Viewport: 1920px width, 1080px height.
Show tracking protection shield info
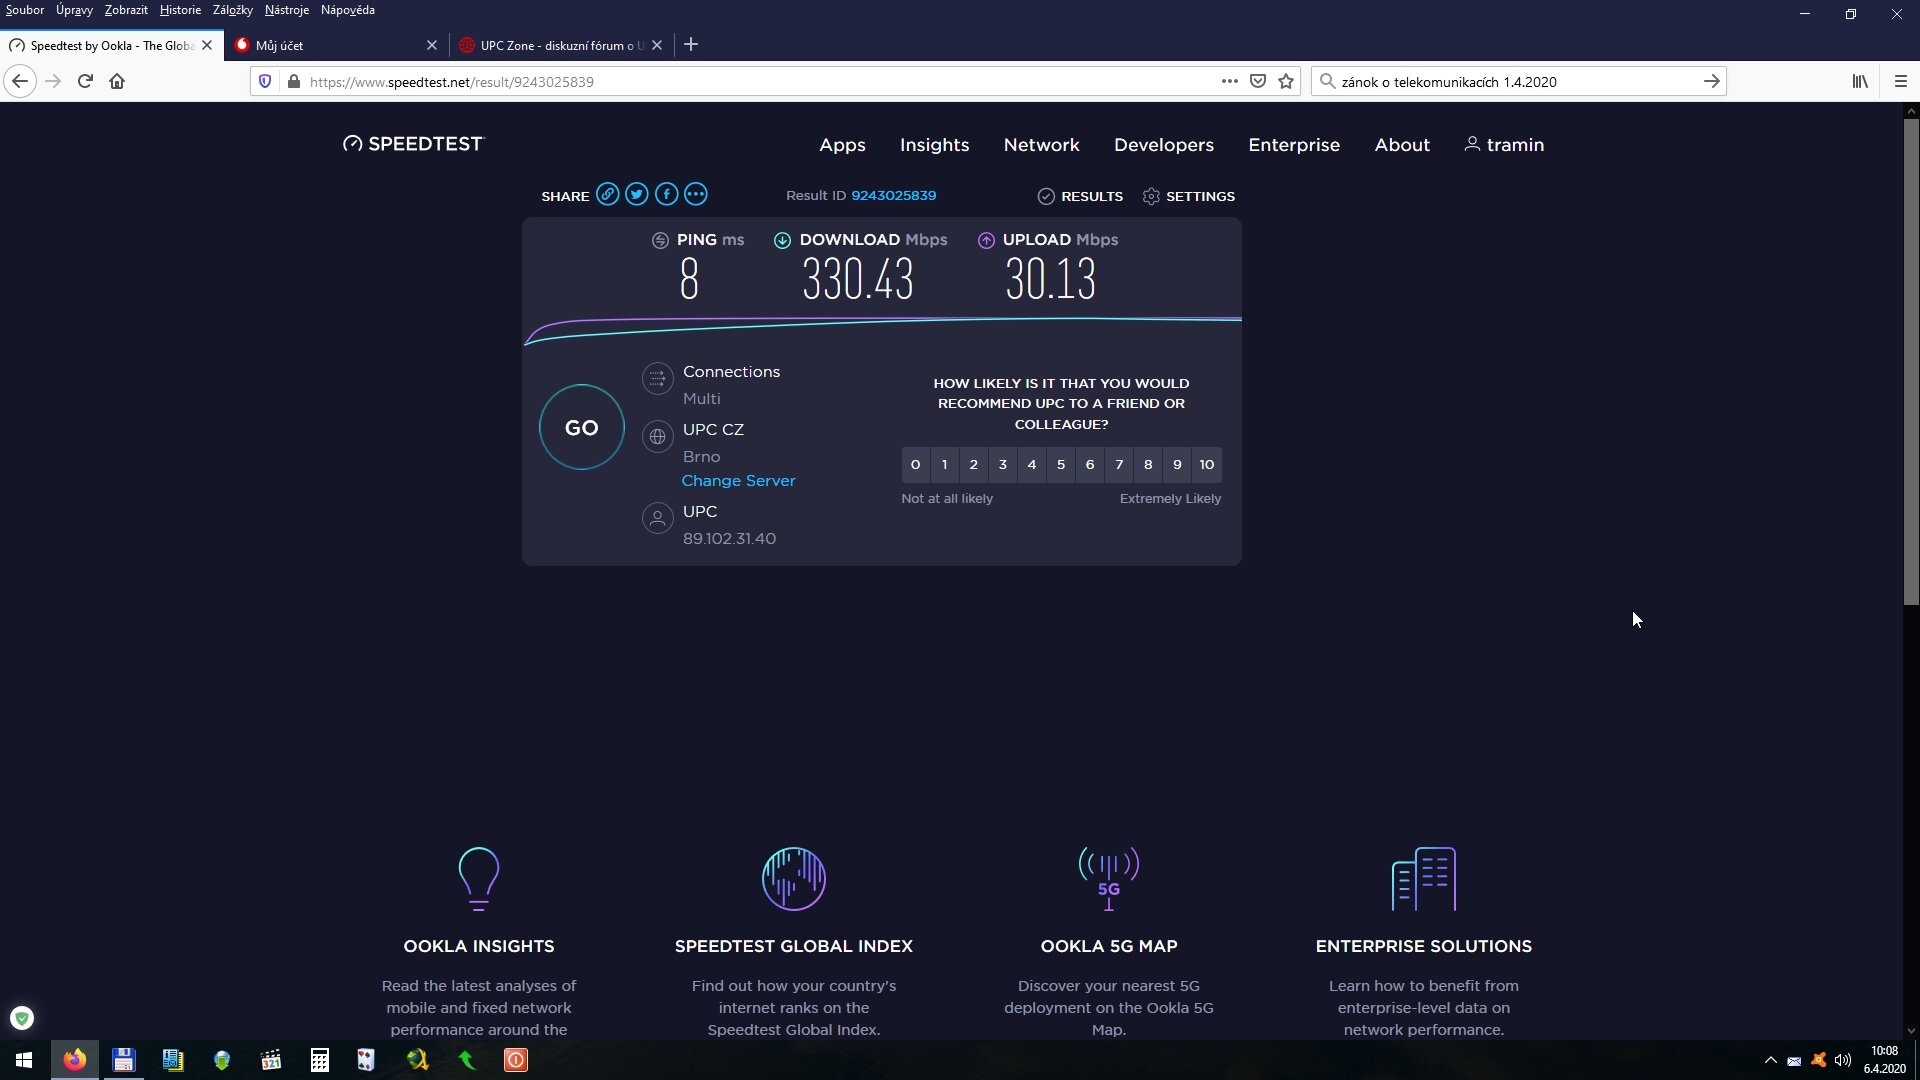(x=265, y=81)
